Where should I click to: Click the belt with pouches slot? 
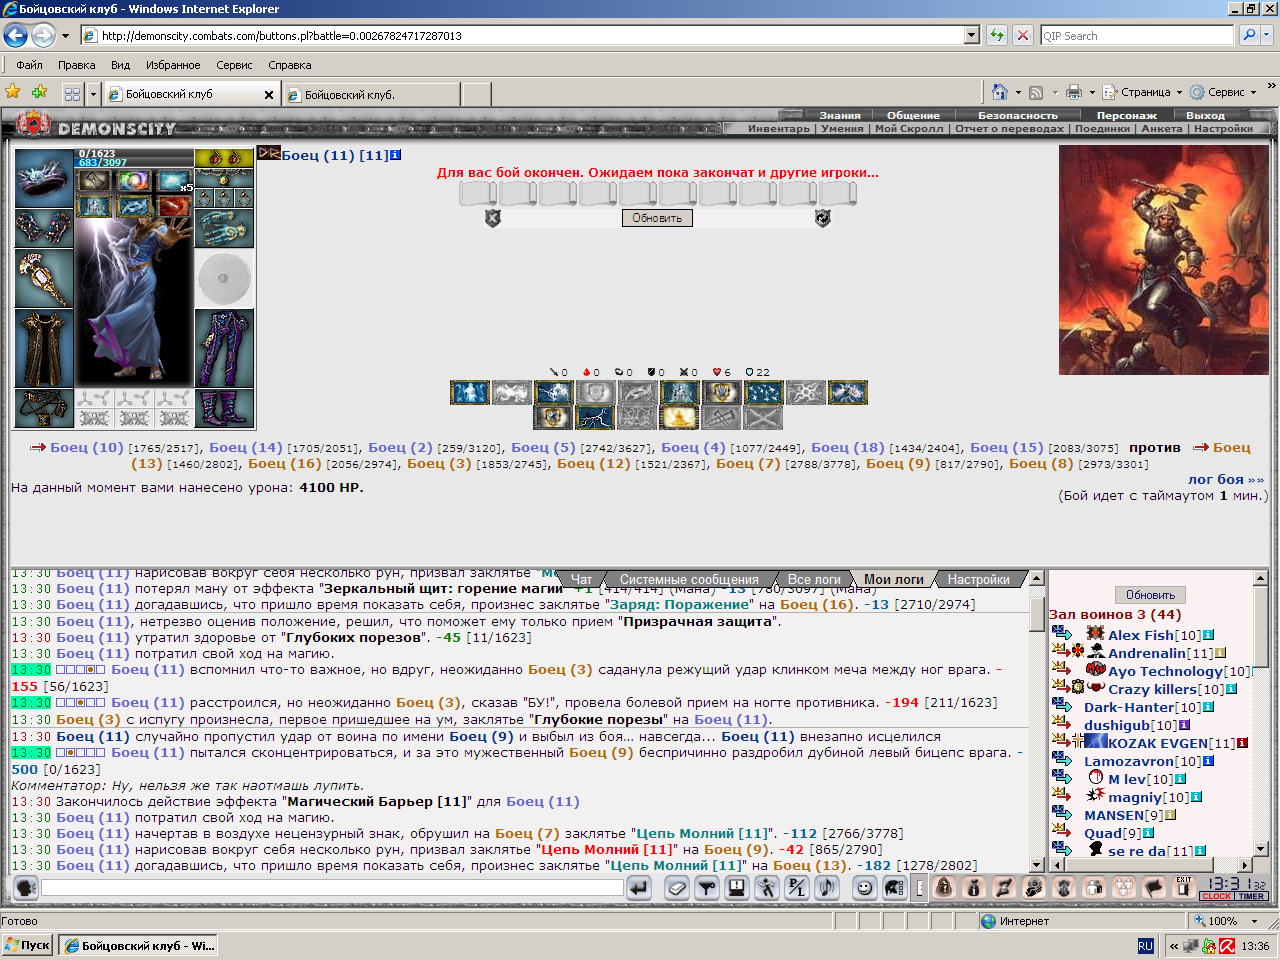[44, 408]
